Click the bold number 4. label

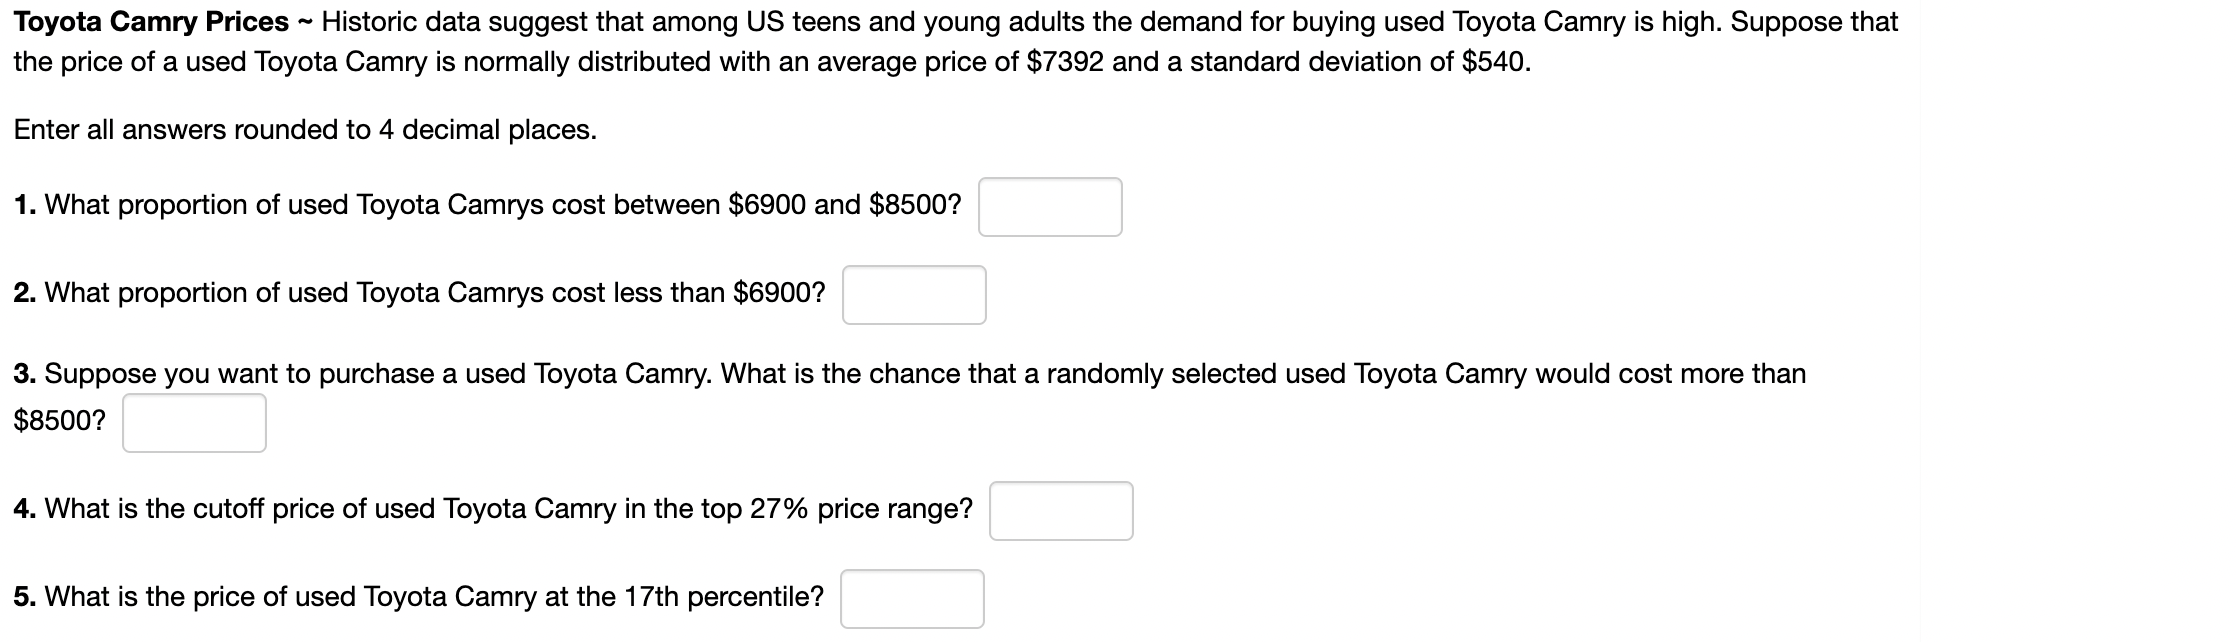click(26, 509)
